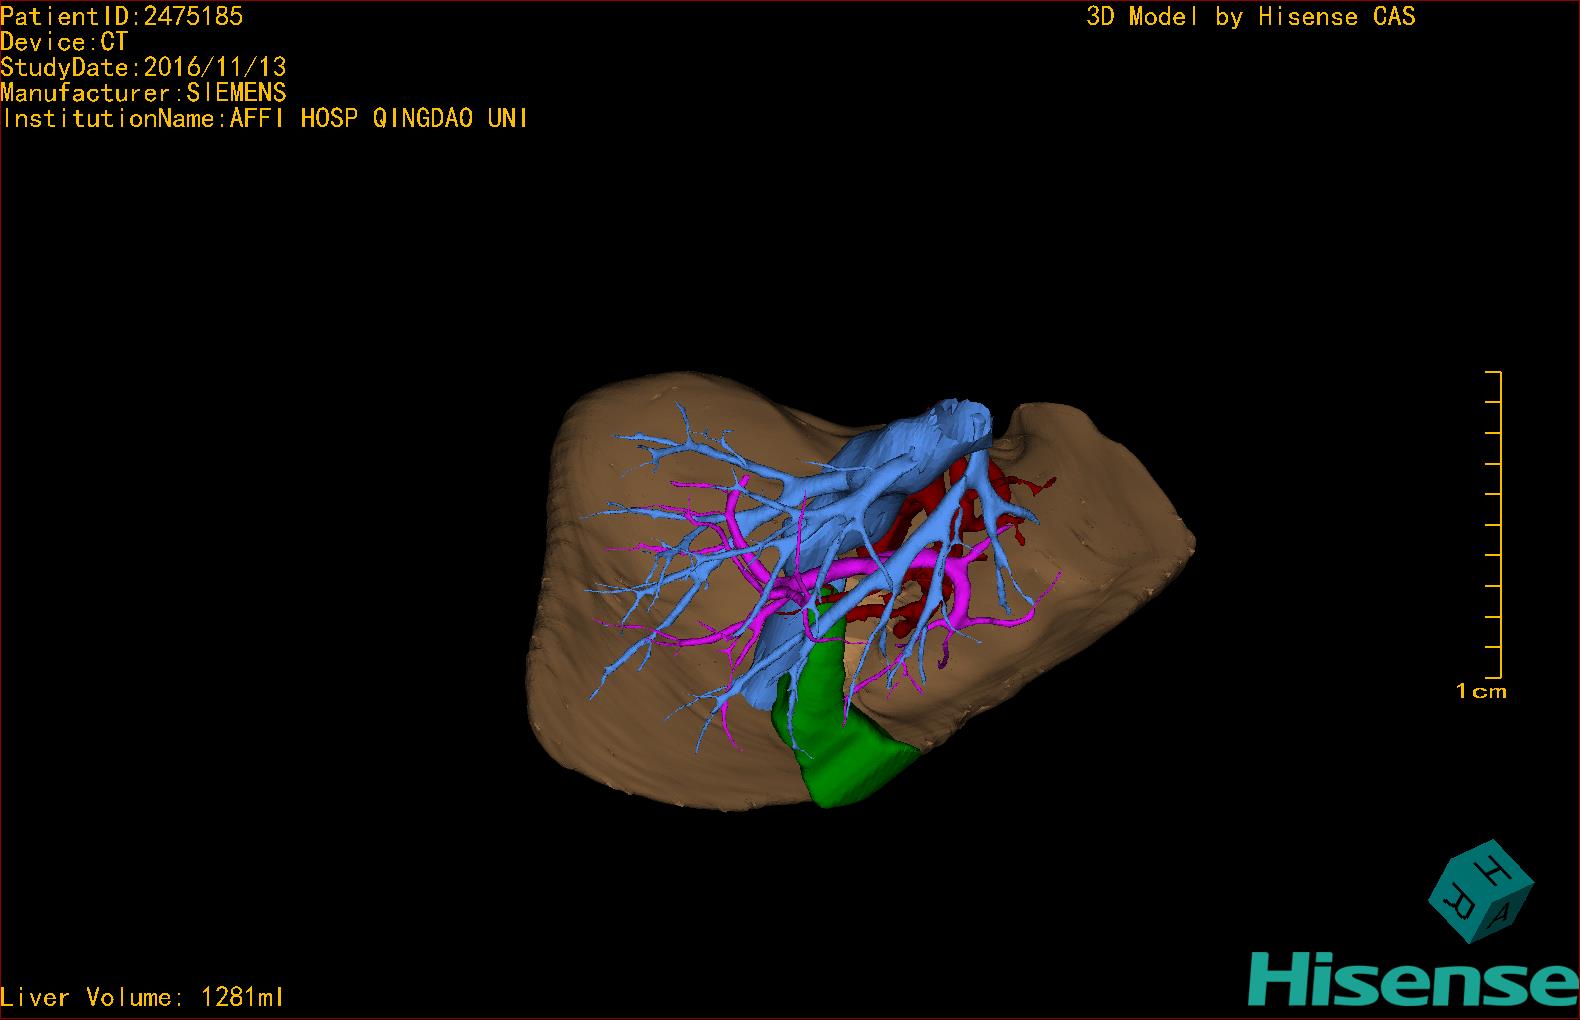The width and height of the screenshot is (1580, 1020).
Task: Click the Manufacturer:SIEMENS label
Action: (144, 93)
